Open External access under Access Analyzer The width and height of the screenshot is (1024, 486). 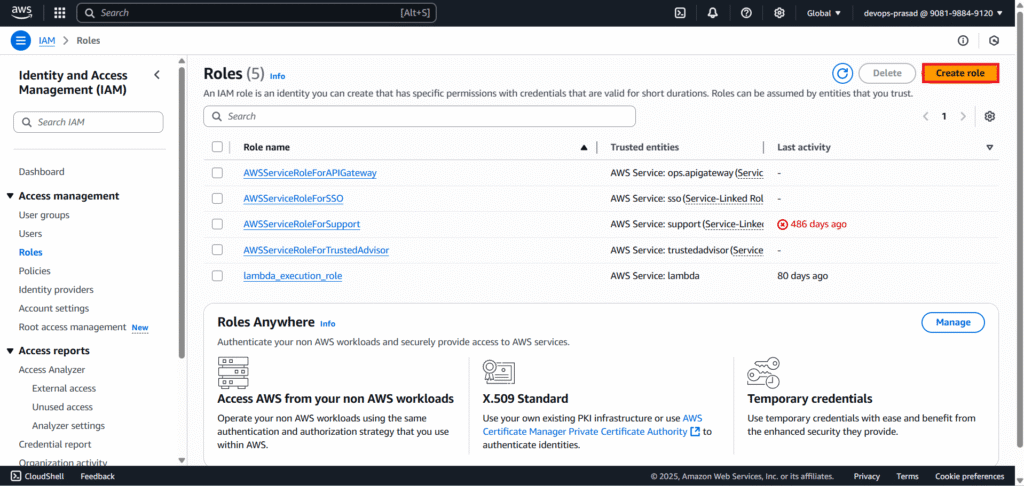click(64, 388)
